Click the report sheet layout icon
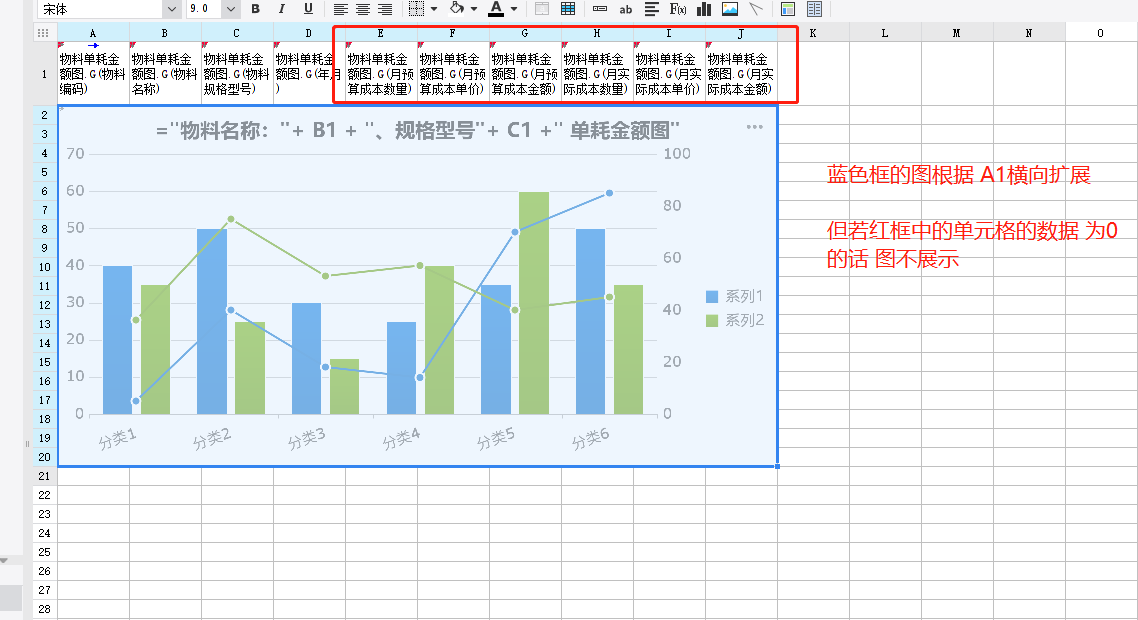 pyautogui.click(x=814, y=9)
